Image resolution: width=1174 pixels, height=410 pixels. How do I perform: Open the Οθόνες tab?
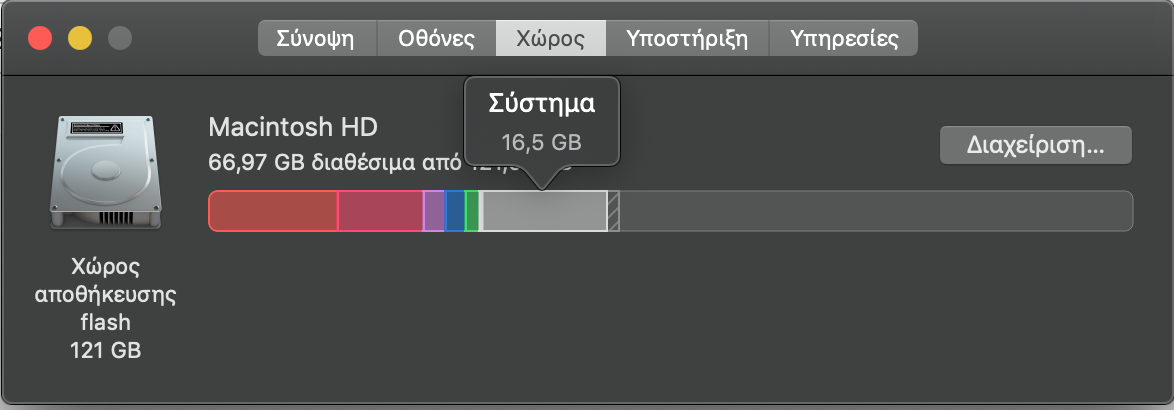[x=437, y=38]
